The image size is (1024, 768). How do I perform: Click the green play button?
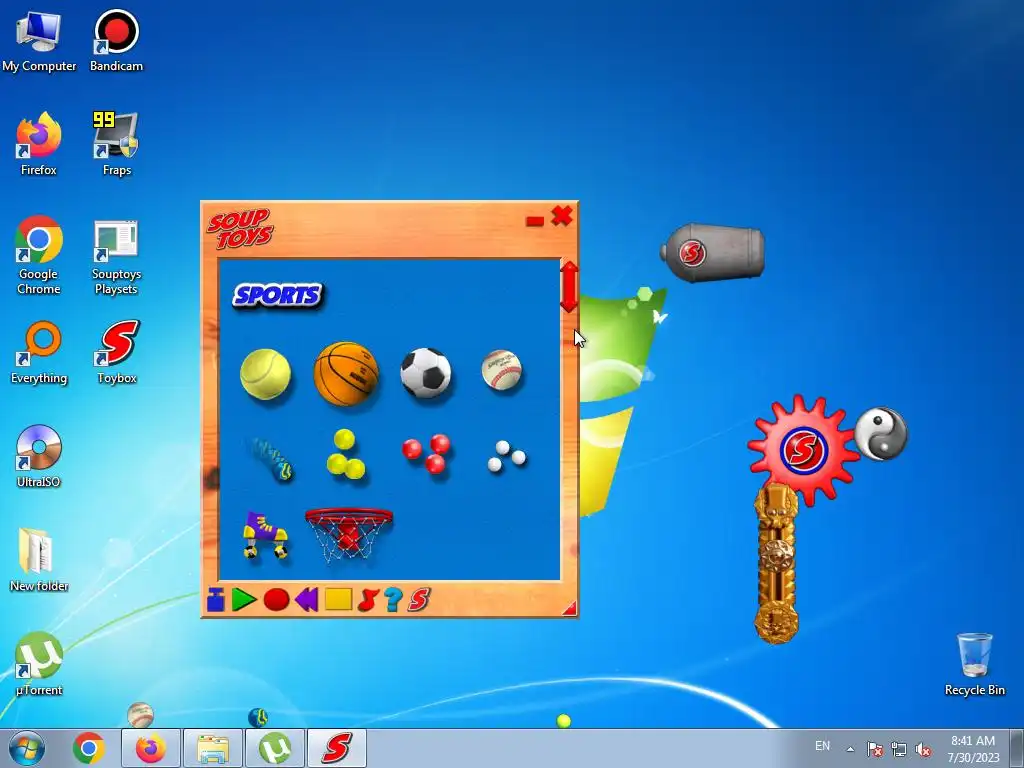point(244,600)
